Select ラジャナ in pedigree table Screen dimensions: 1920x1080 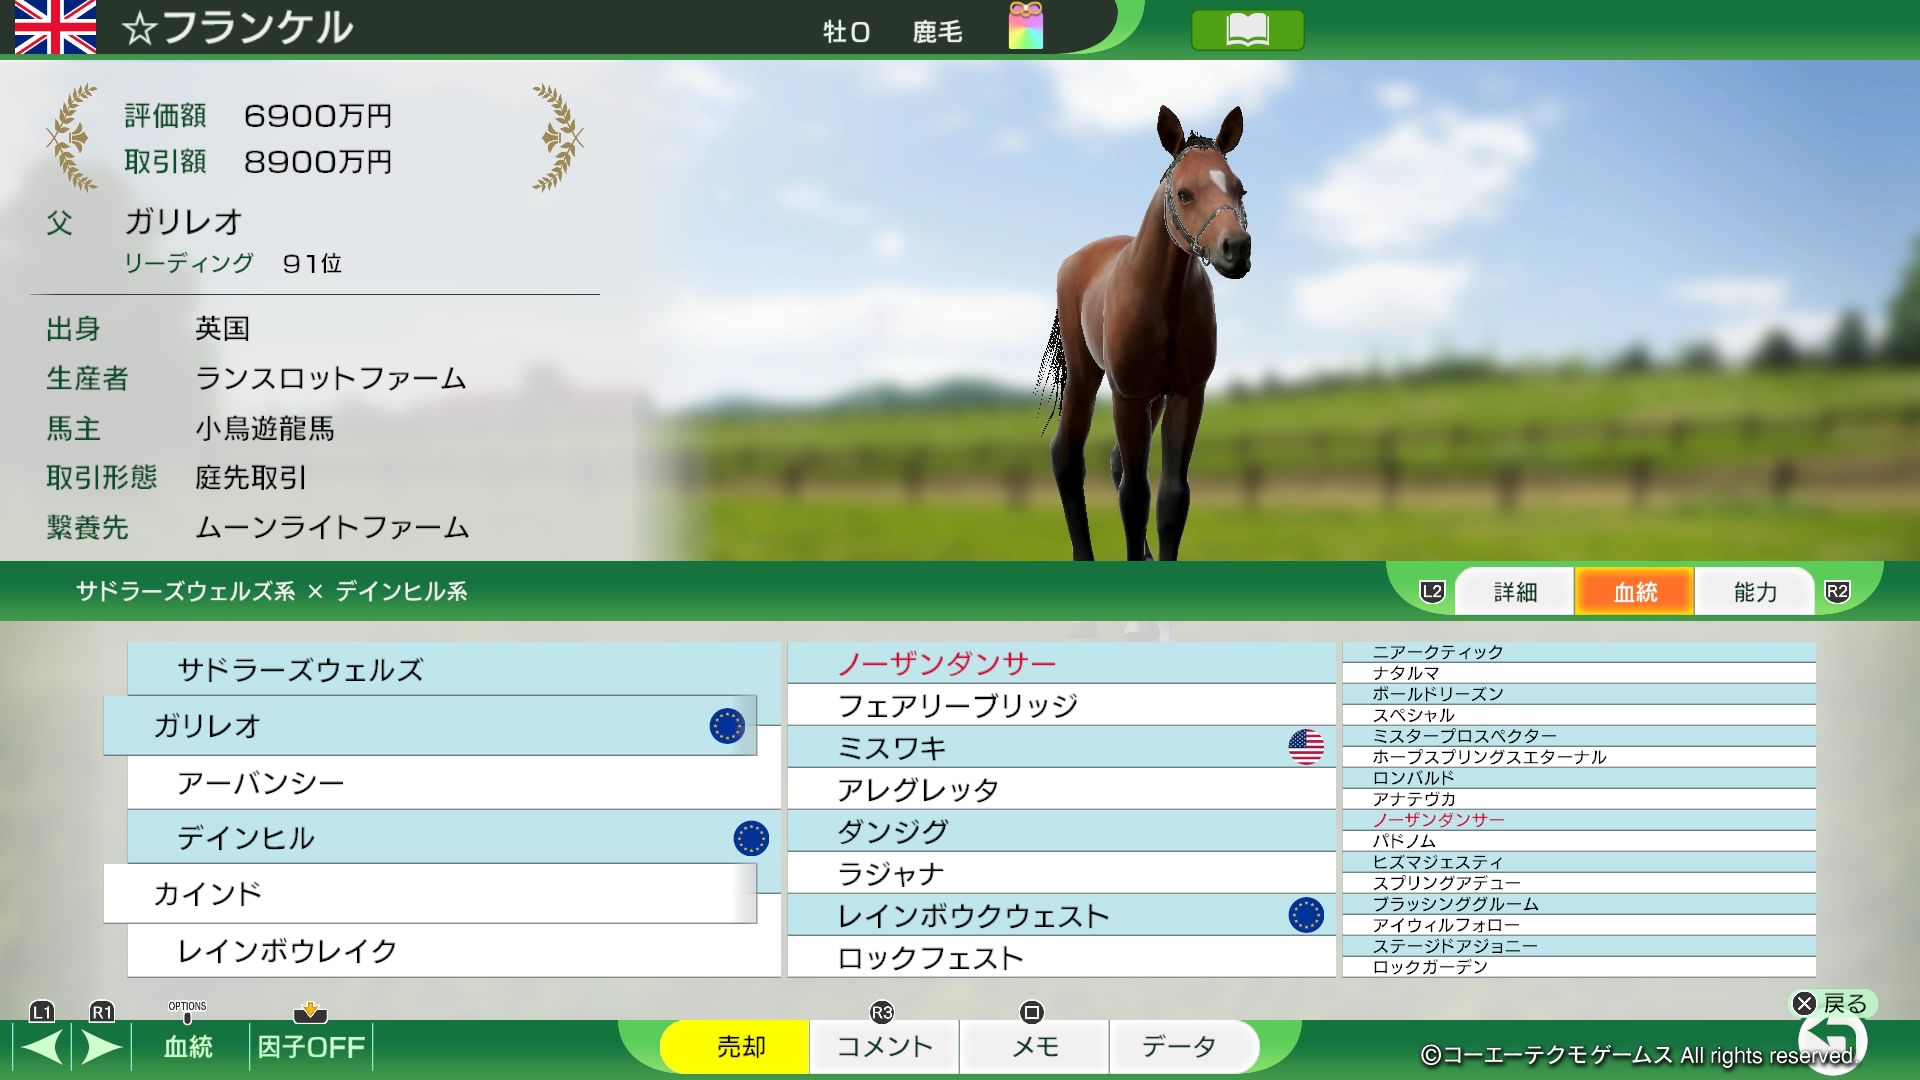tap(1062, 873)
